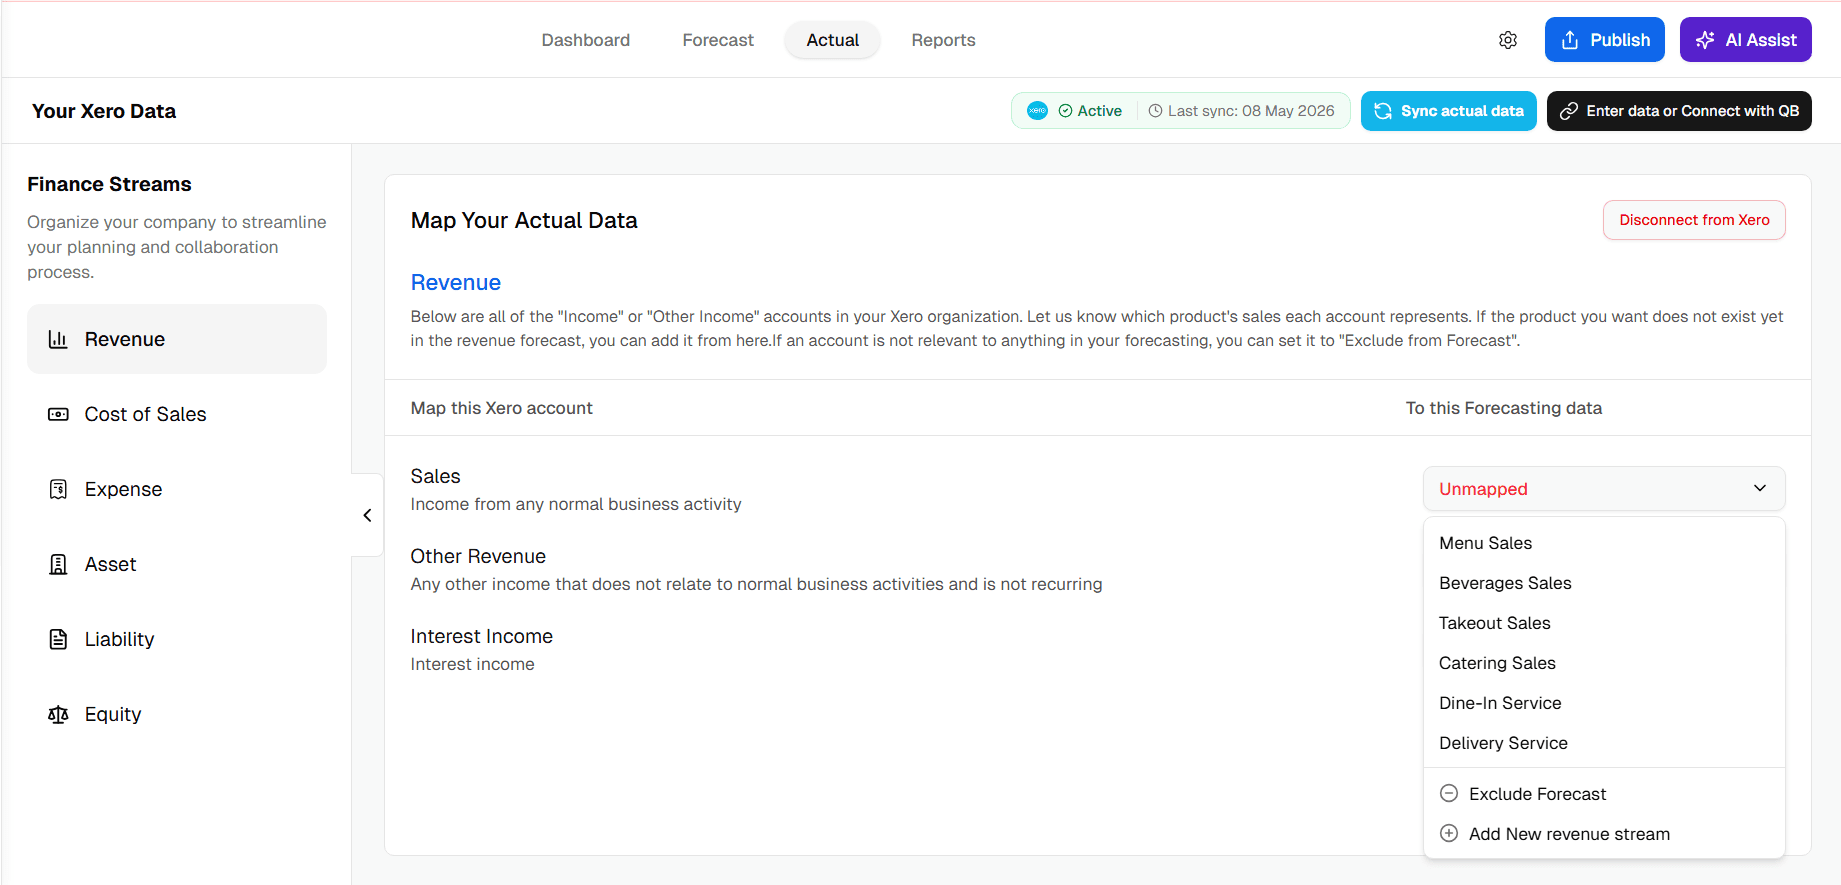
Task: Click 'Your Xero Data' title
Action: click(104, 111)
